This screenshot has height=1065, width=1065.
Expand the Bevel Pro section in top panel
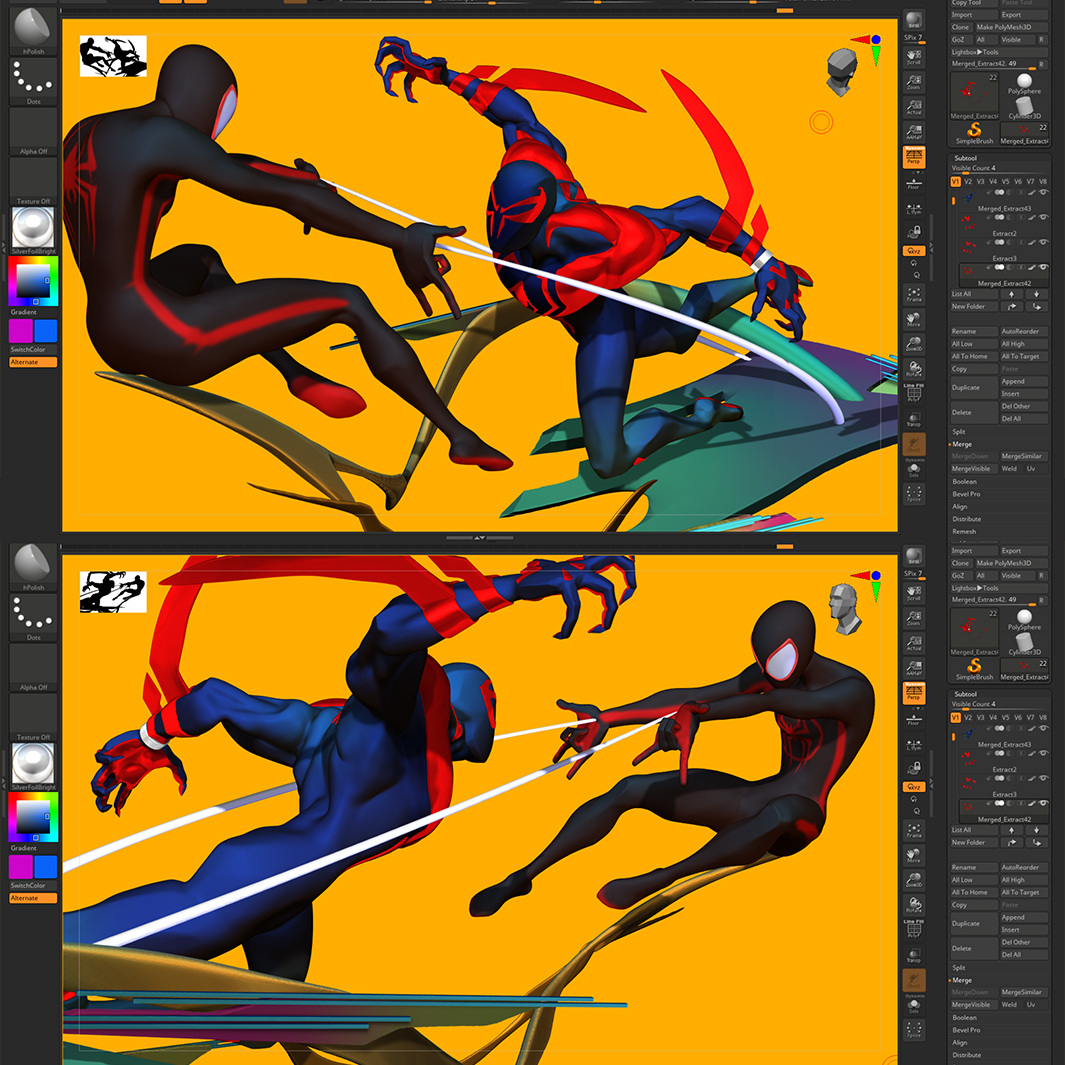(966, 494)
